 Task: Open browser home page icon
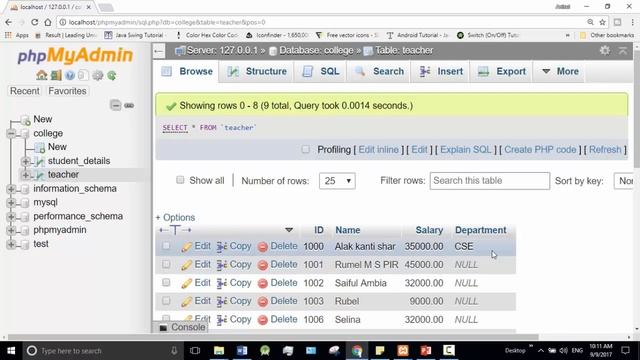[x=48, y=22]
